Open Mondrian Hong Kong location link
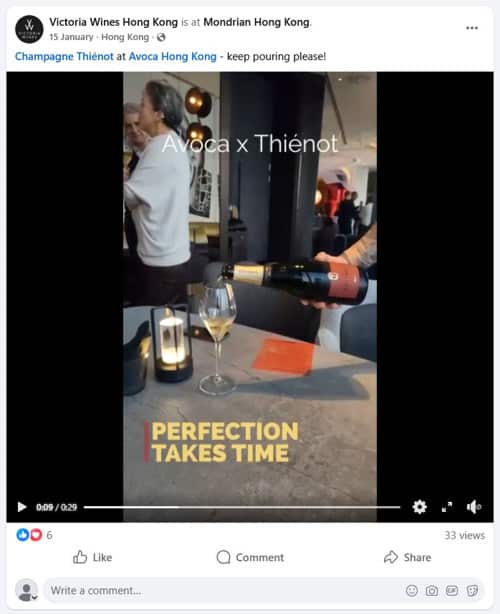This screenshot has width=500, height=614. click(256, 22)
